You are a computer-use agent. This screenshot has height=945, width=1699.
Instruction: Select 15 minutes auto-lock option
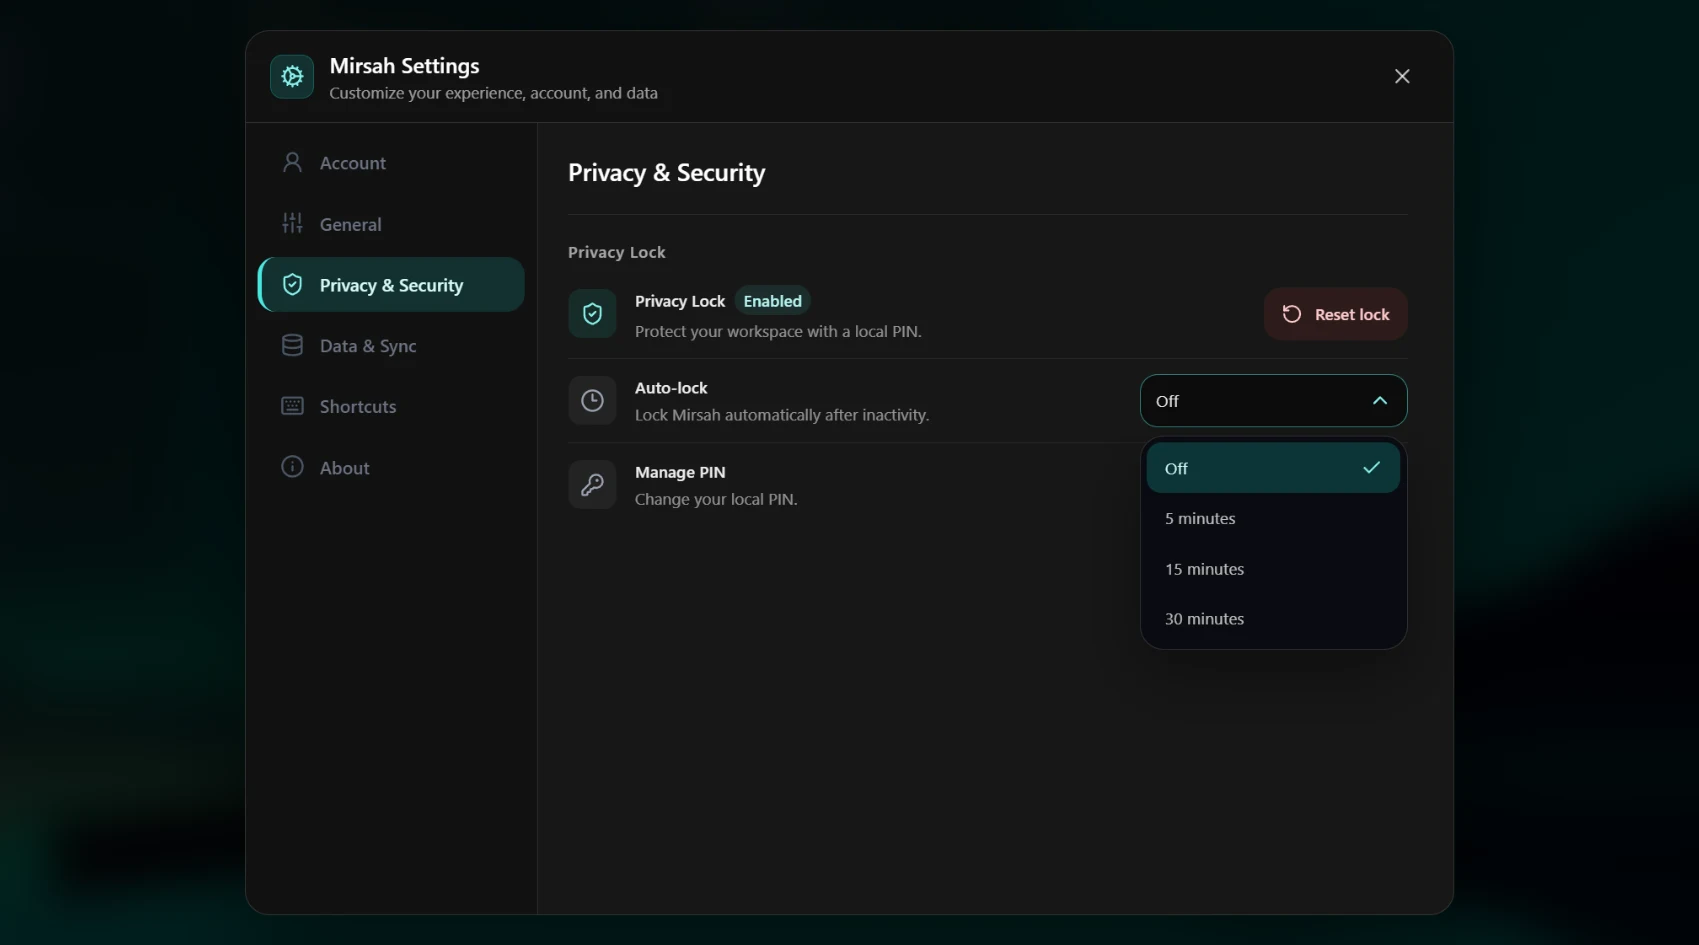[x=1273, y=569]
